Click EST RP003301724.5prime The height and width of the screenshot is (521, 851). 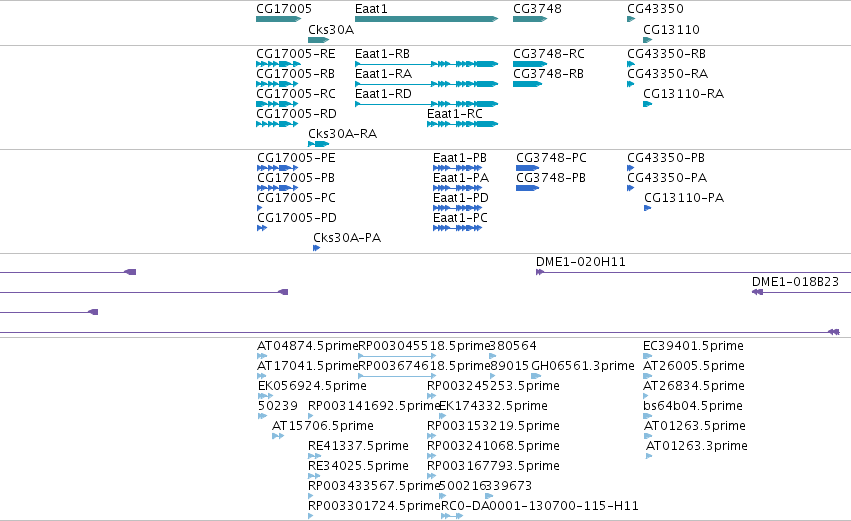(x=310, y=516)
